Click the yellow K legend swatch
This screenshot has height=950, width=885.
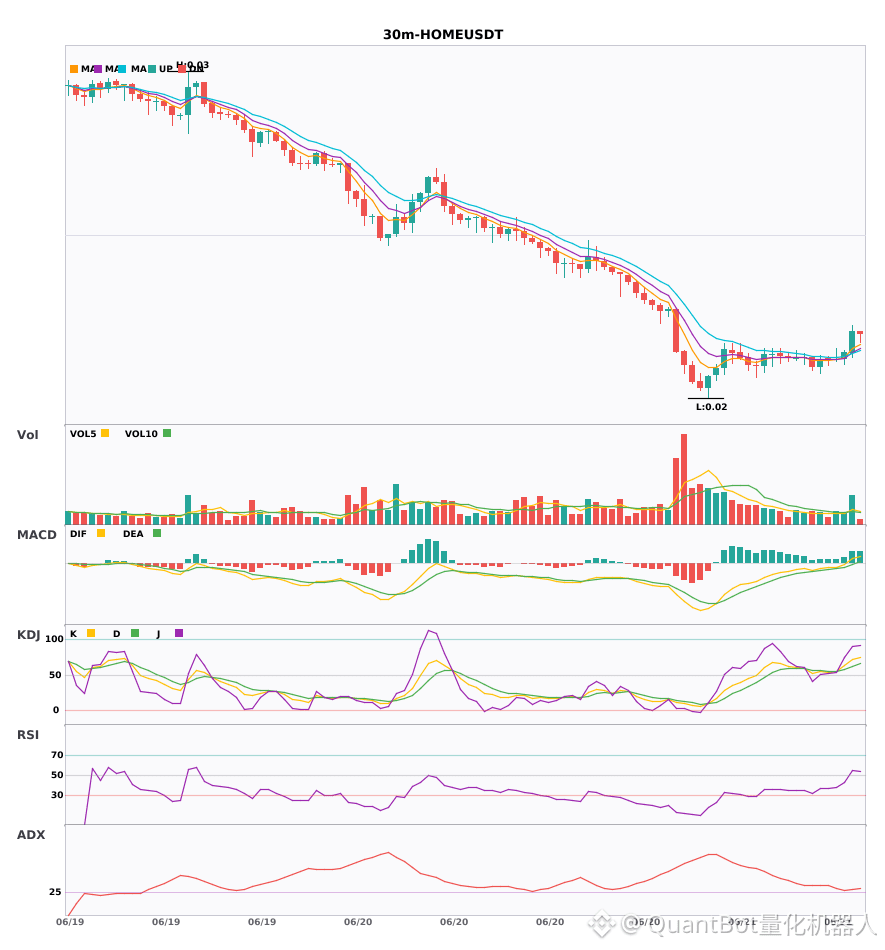click(91, 633)
